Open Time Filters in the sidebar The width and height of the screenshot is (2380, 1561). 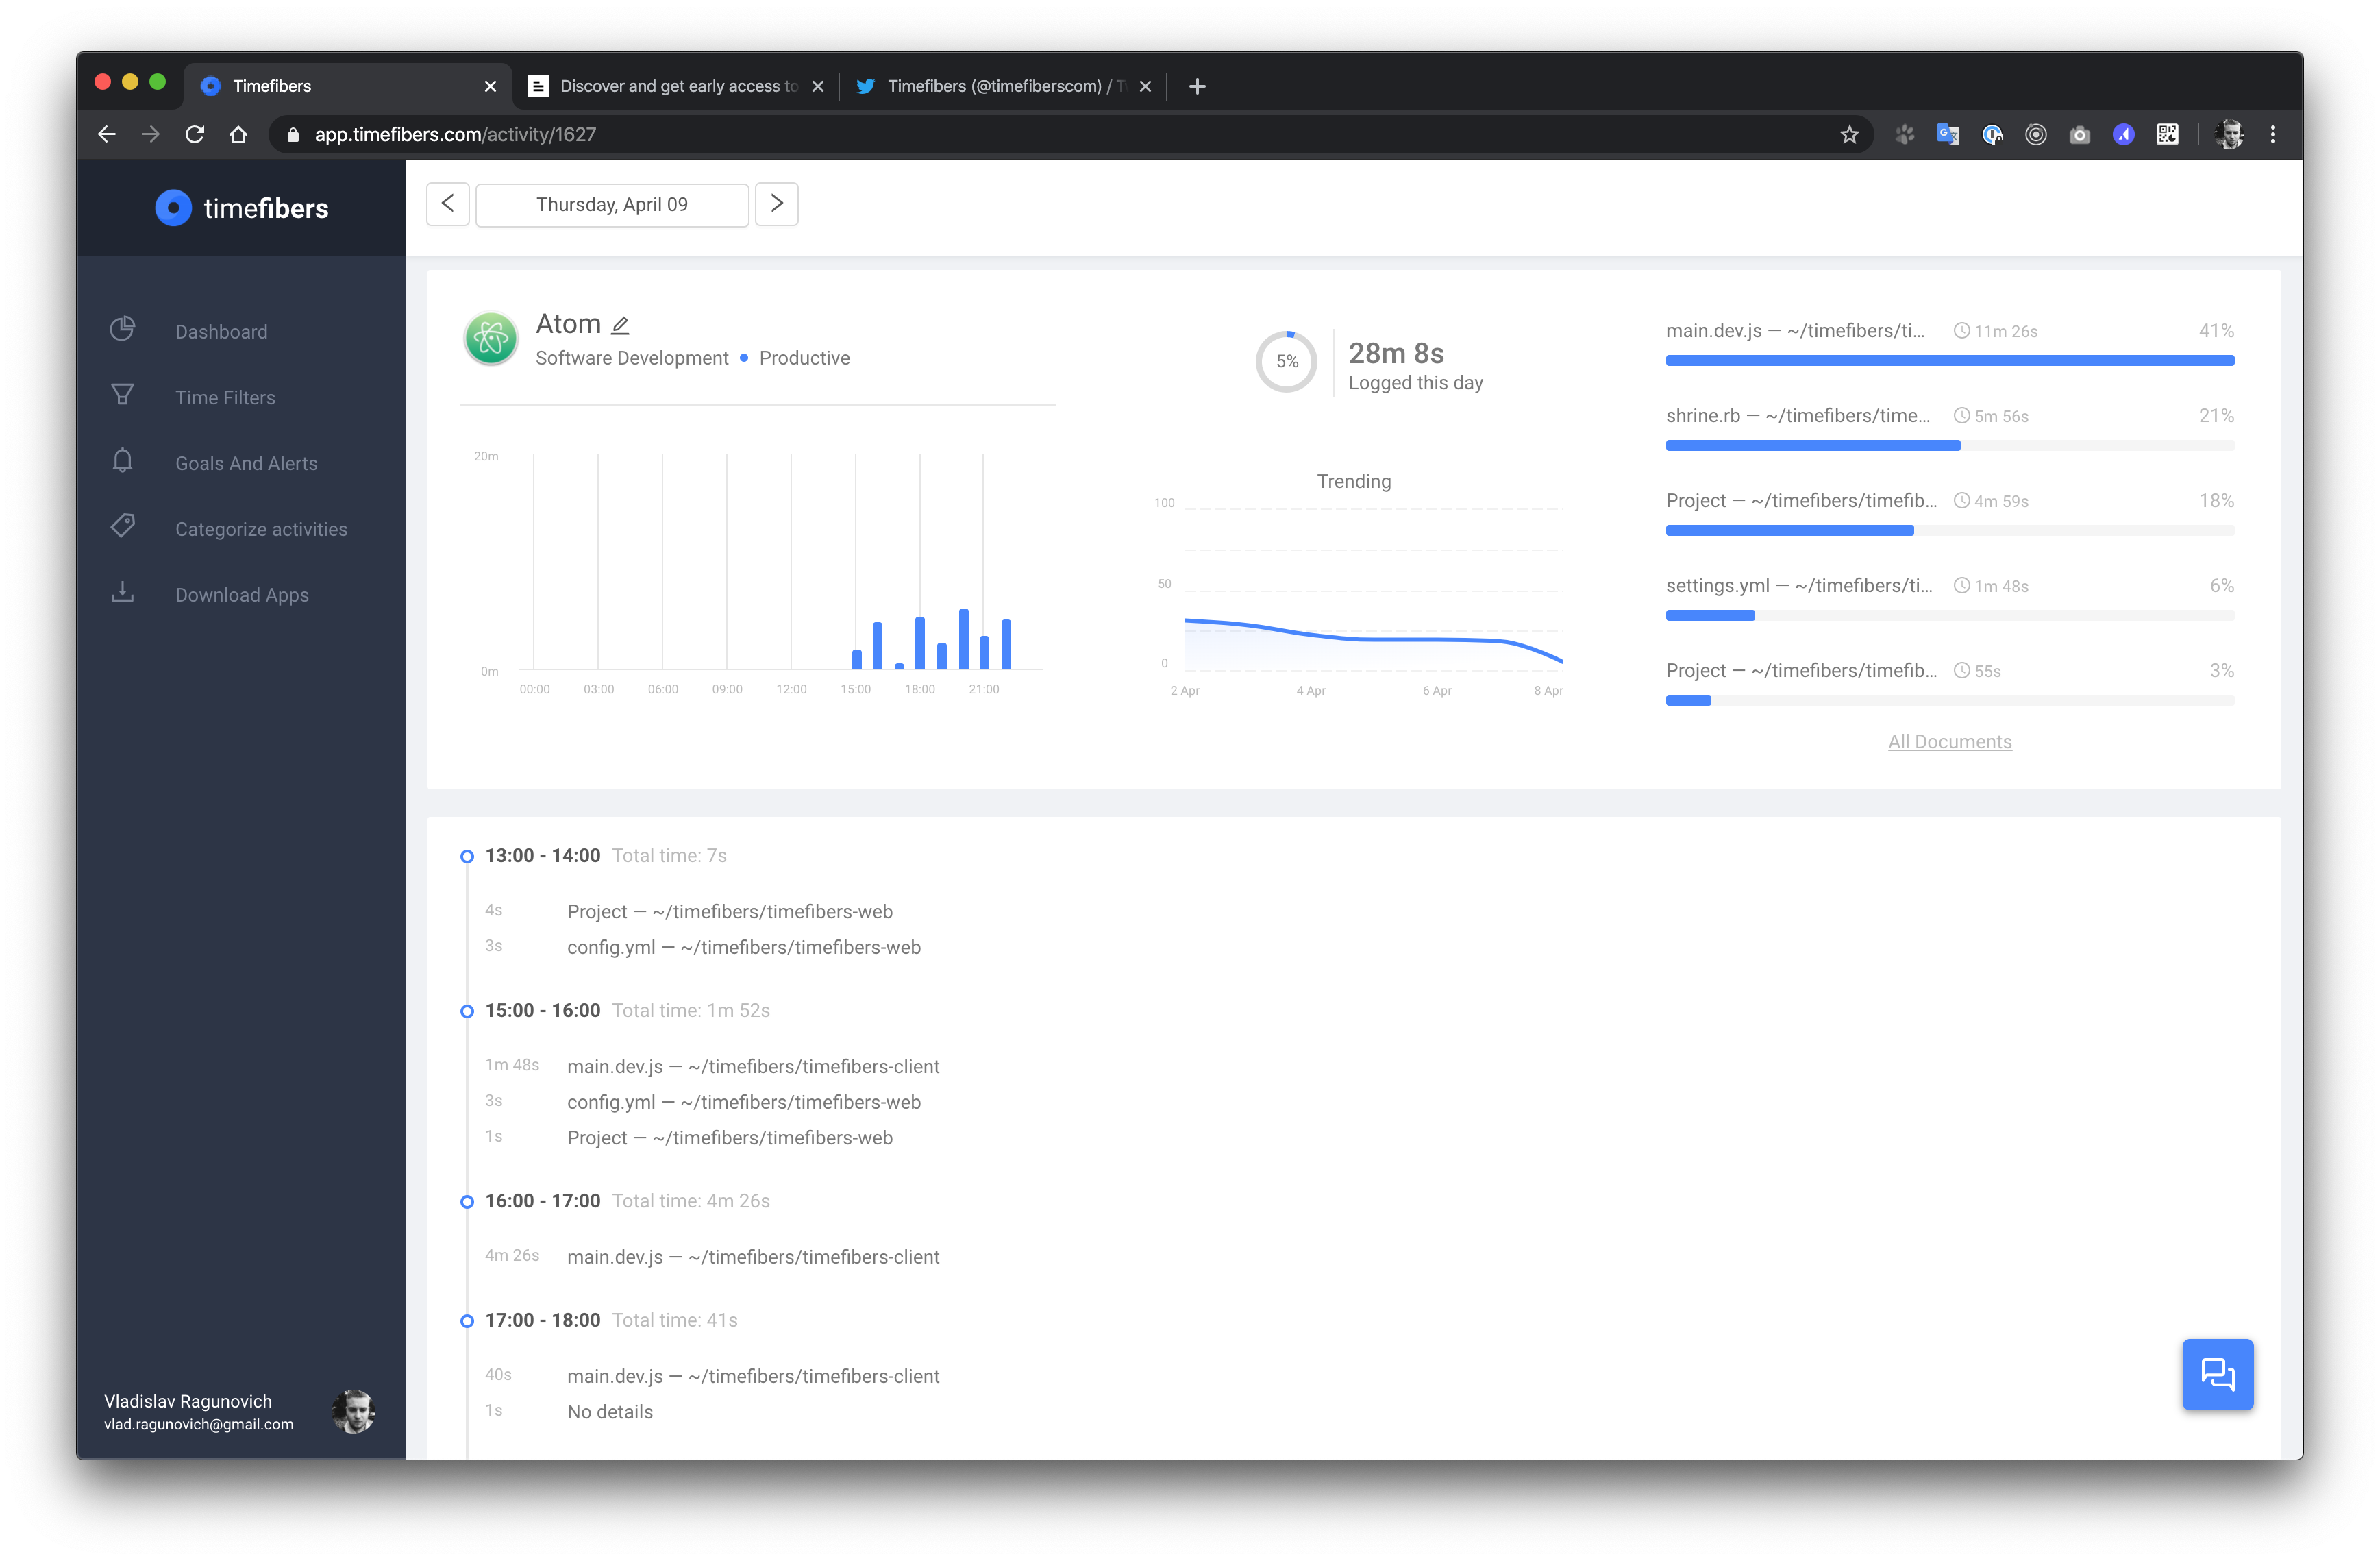tap(225, 397)
